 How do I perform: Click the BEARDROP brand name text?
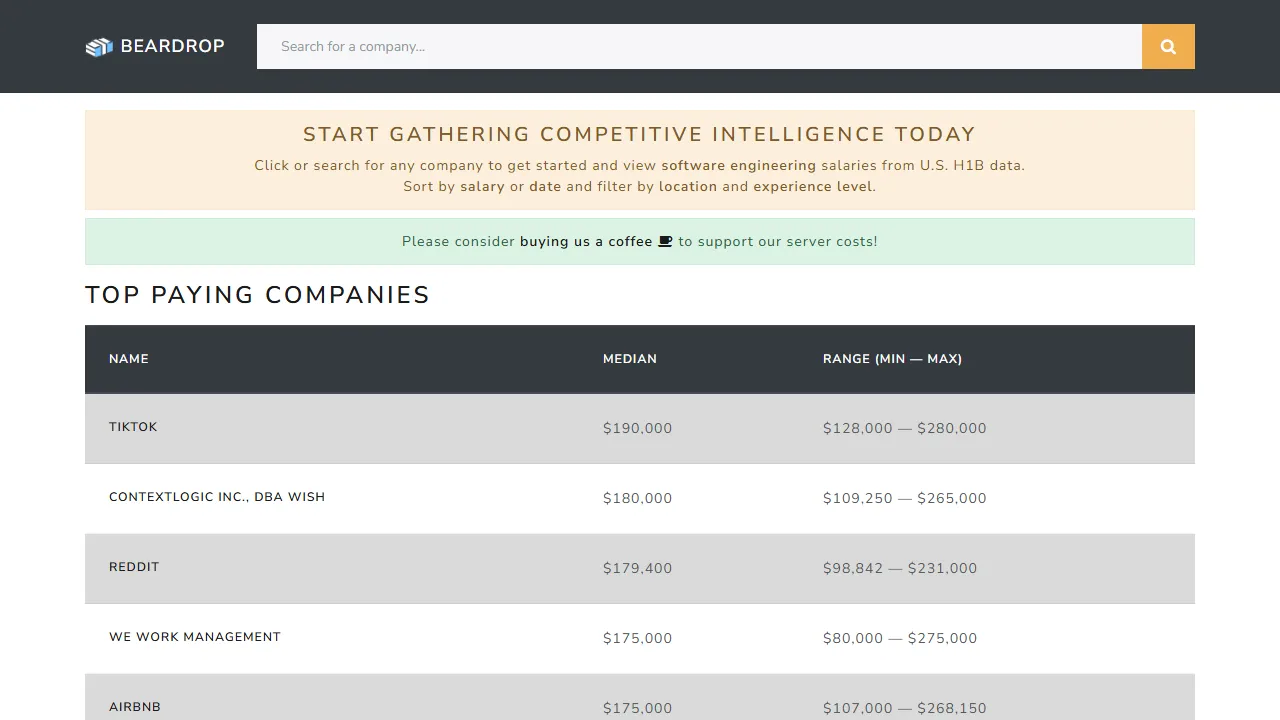point(172,45)
